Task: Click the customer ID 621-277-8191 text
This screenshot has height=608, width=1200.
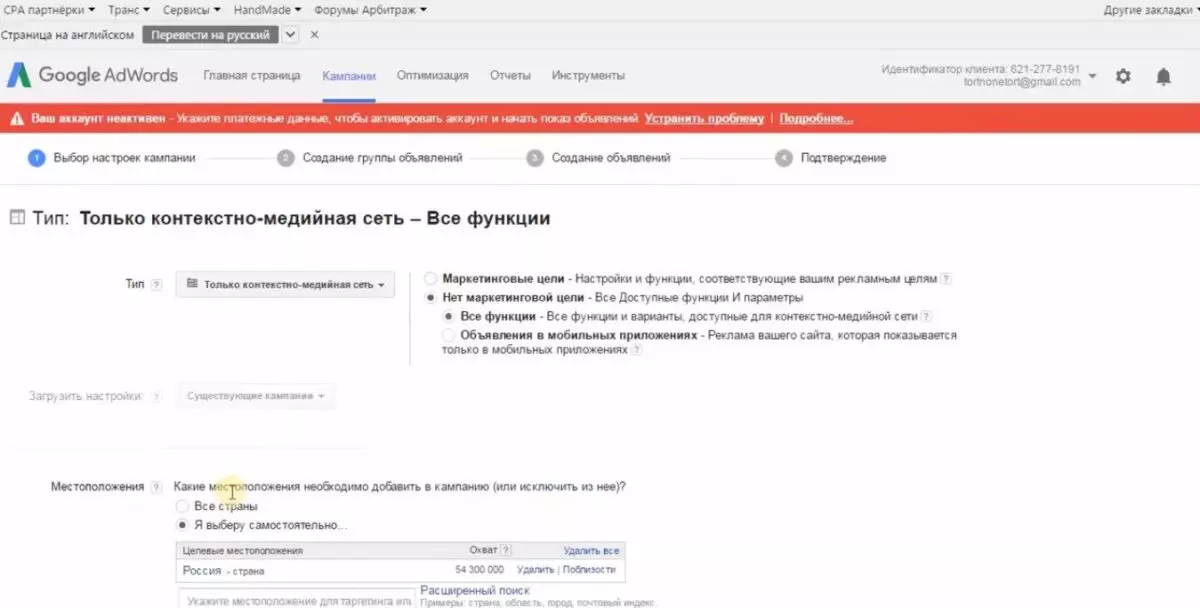Action: (981, 69)
